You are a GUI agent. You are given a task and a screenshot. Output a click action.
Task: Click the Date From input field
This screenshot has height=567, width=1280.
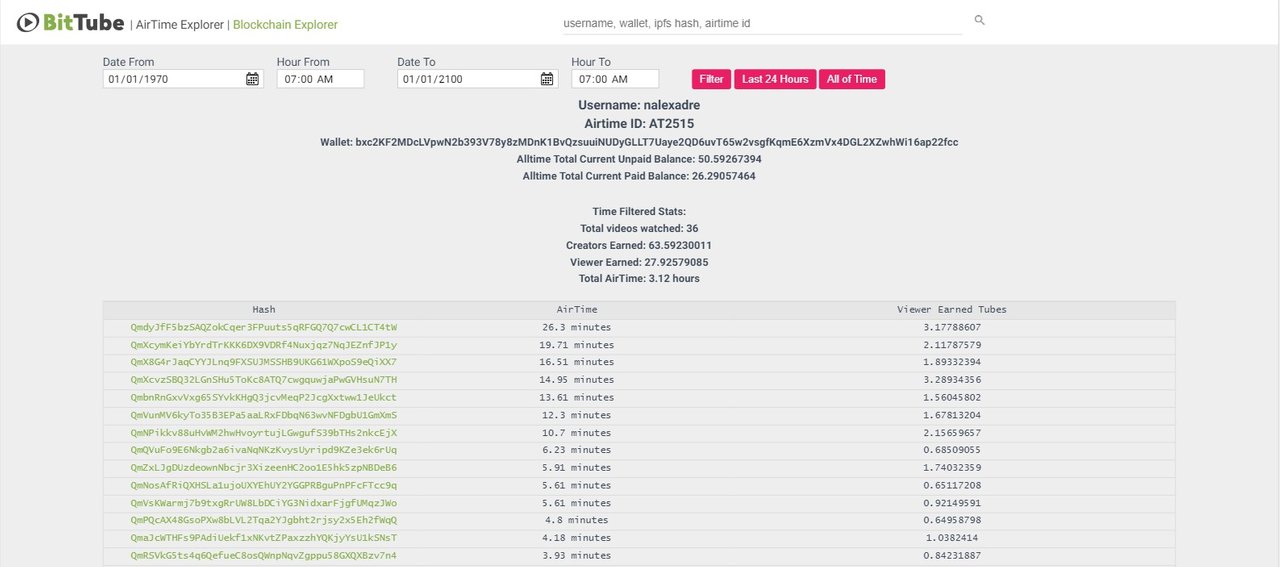[x=183, y=79]
